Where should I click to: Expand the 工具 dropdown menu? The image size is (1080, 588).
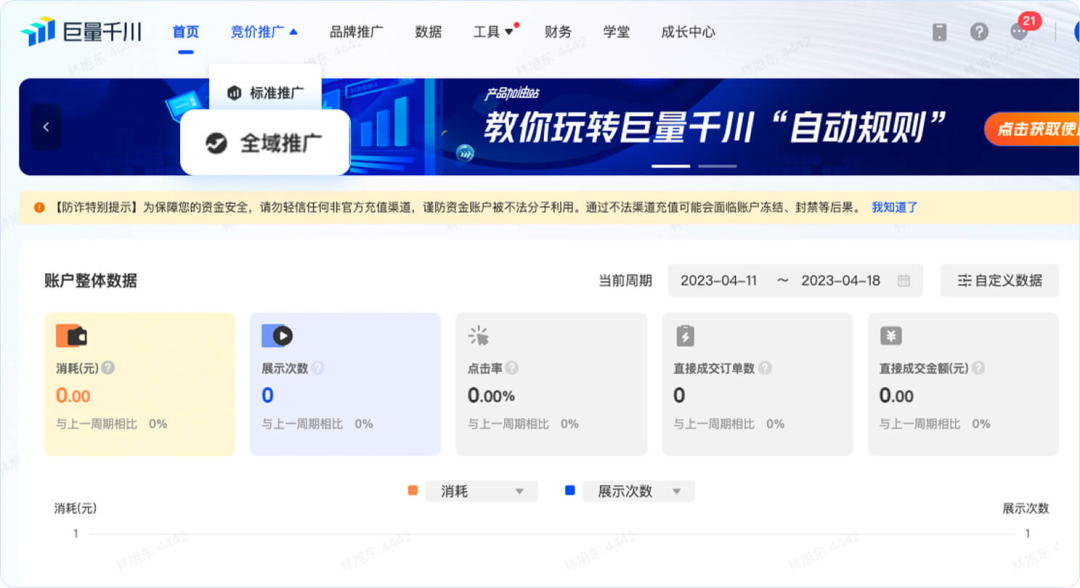pyautogui.click(x=493, y=32)
